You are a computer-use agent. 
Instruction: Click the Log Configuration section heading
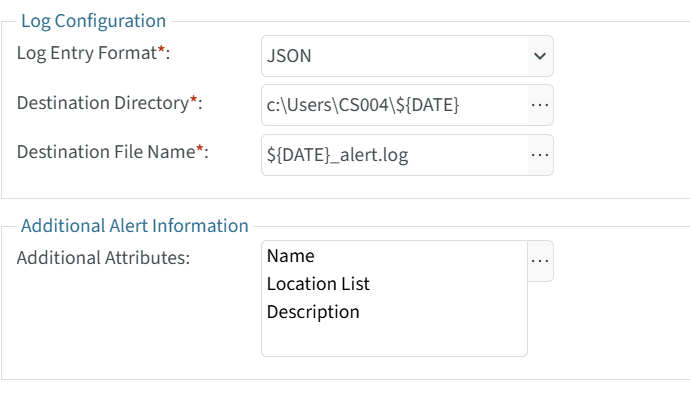point(93,20)
